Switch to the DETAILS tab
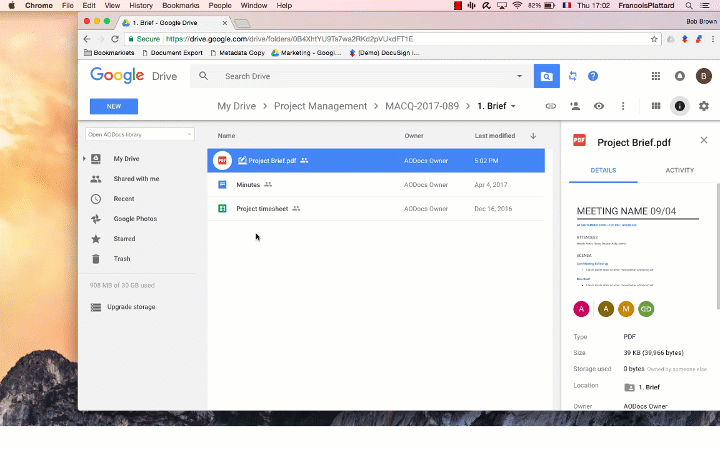 [x=603, y=170]
